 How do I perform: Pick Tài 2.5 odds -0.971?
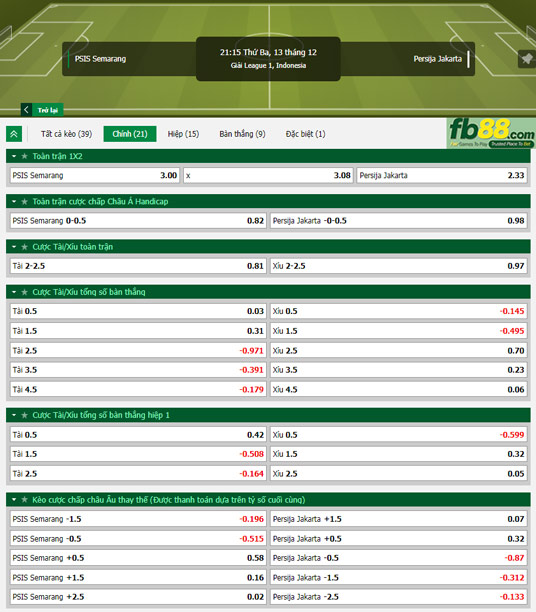click(x=138, y=350)
